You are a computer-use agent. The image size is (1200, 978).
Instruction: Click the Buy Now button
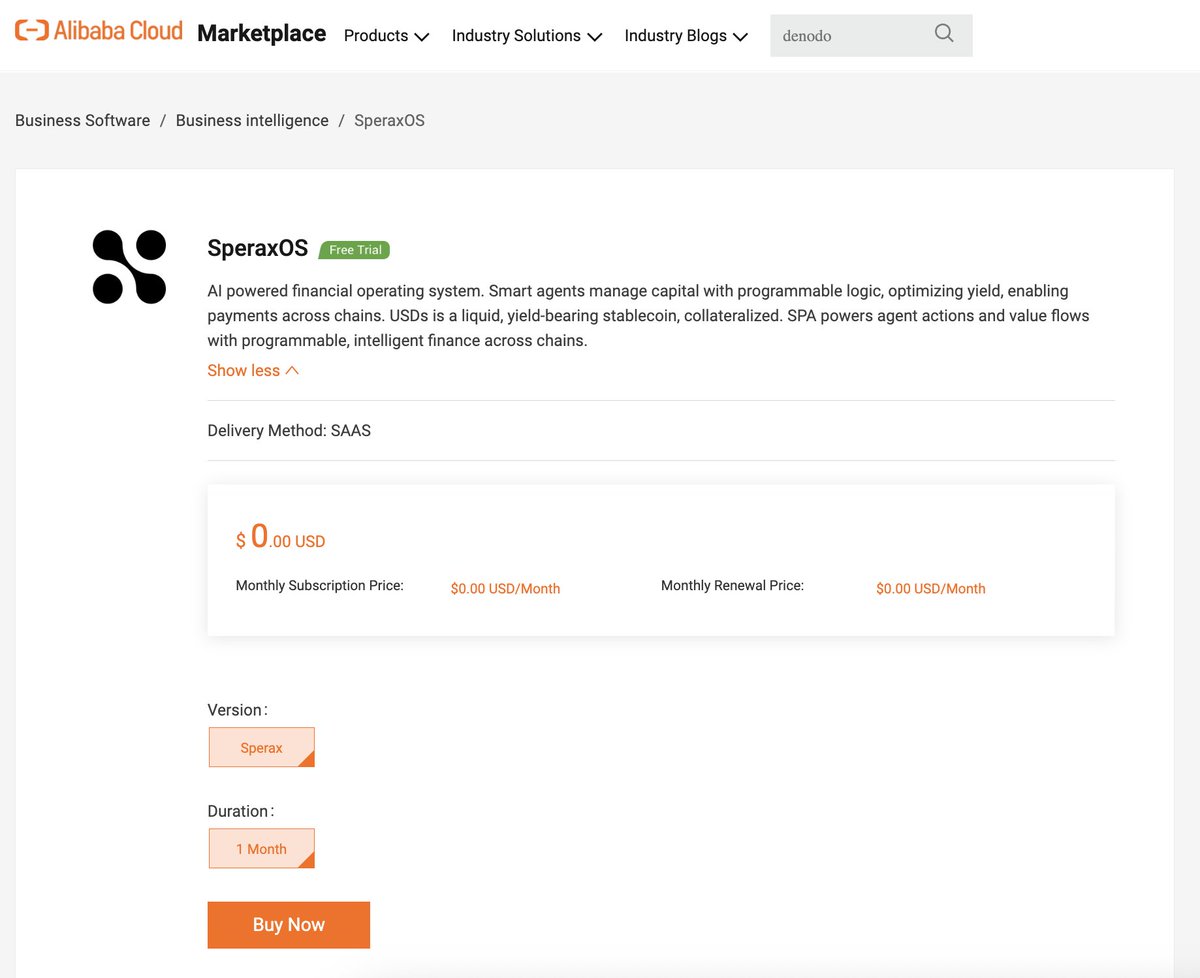pos(289,925)
